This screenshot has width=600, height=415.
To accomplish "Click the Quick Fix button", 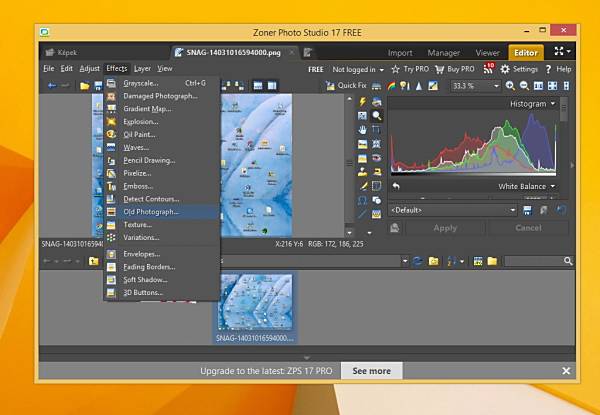I will click(x=346, y=86).
